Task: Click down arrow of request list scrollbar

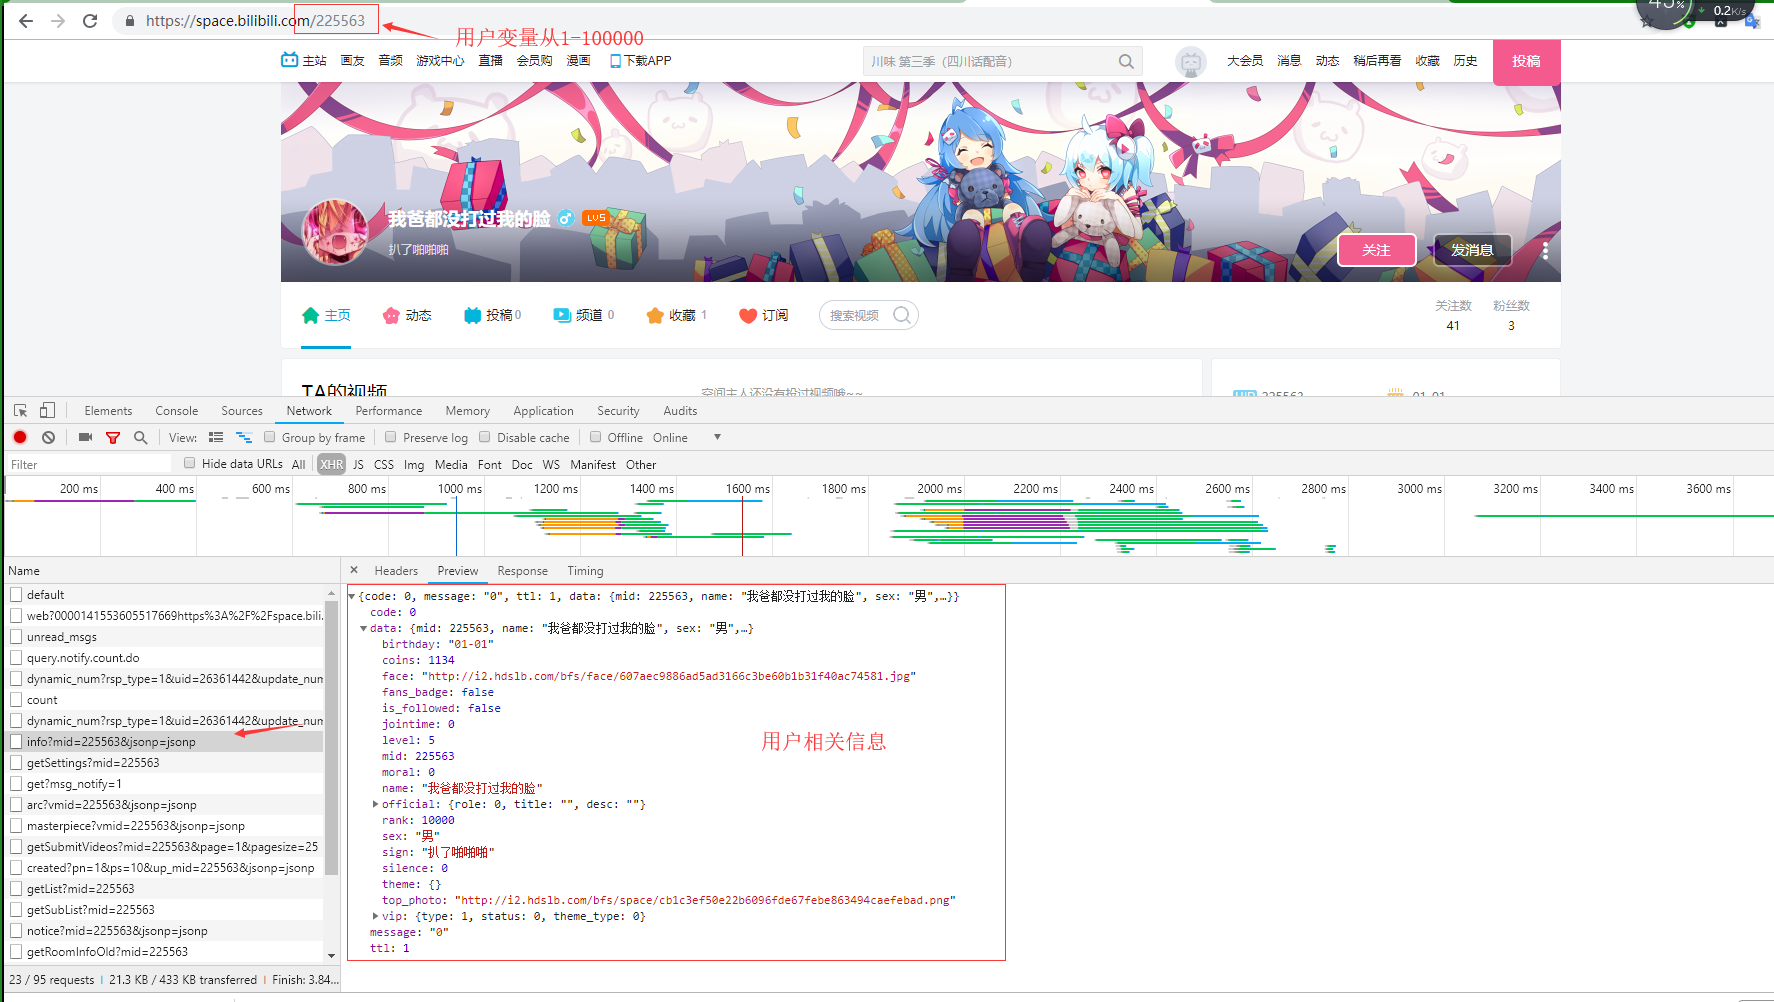Action: (x=331, y=955)
